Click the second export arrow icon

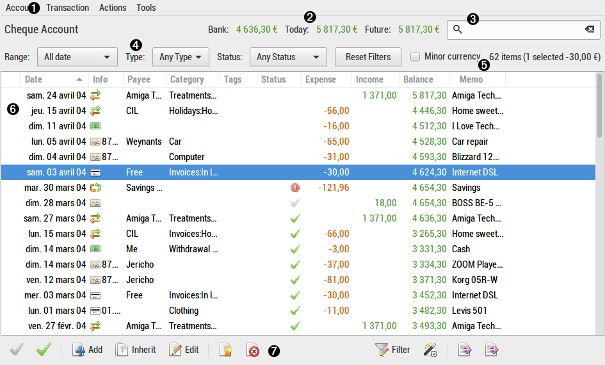coord(492,350)
